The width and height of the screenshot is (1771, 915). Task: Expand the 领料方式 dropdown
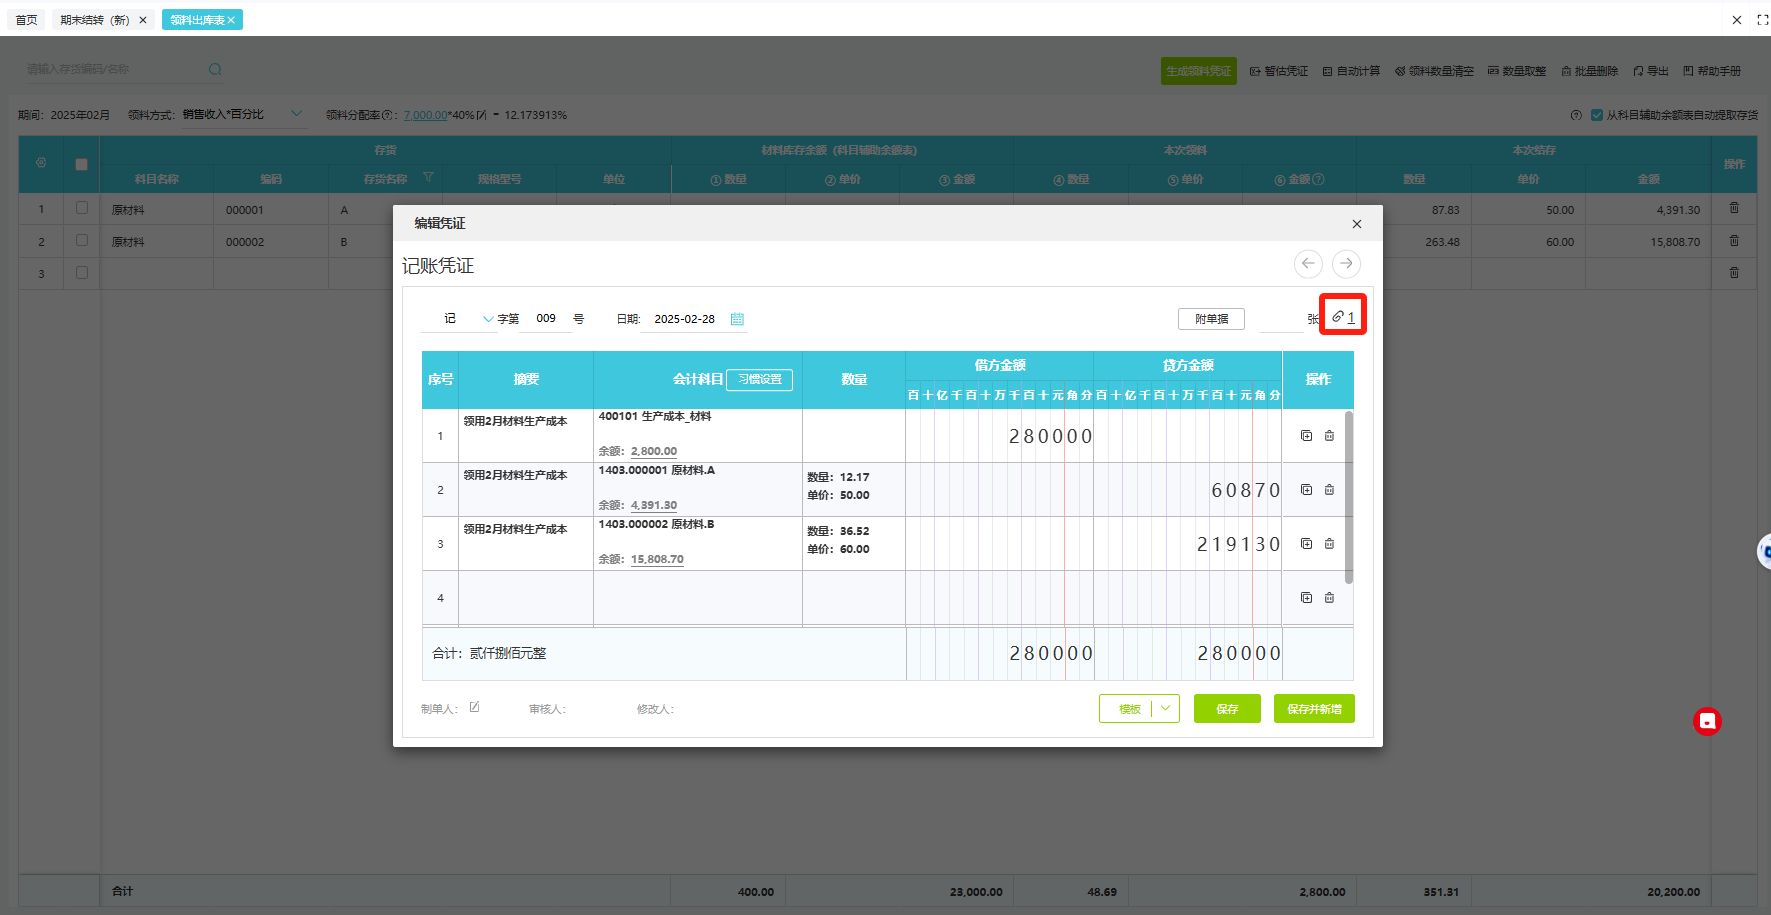pyautogui.click(x=296, y=114)
